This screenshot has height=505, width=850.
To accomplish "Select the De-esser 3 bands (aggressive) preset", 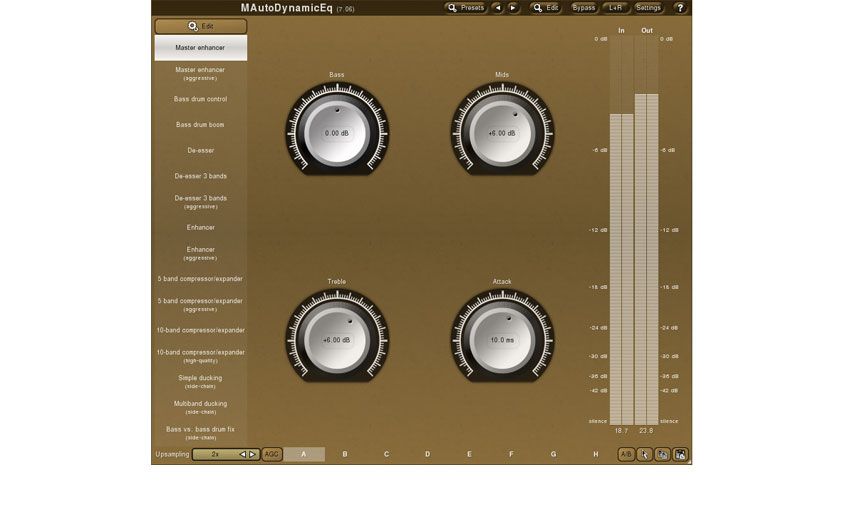I will pos(201,202).
